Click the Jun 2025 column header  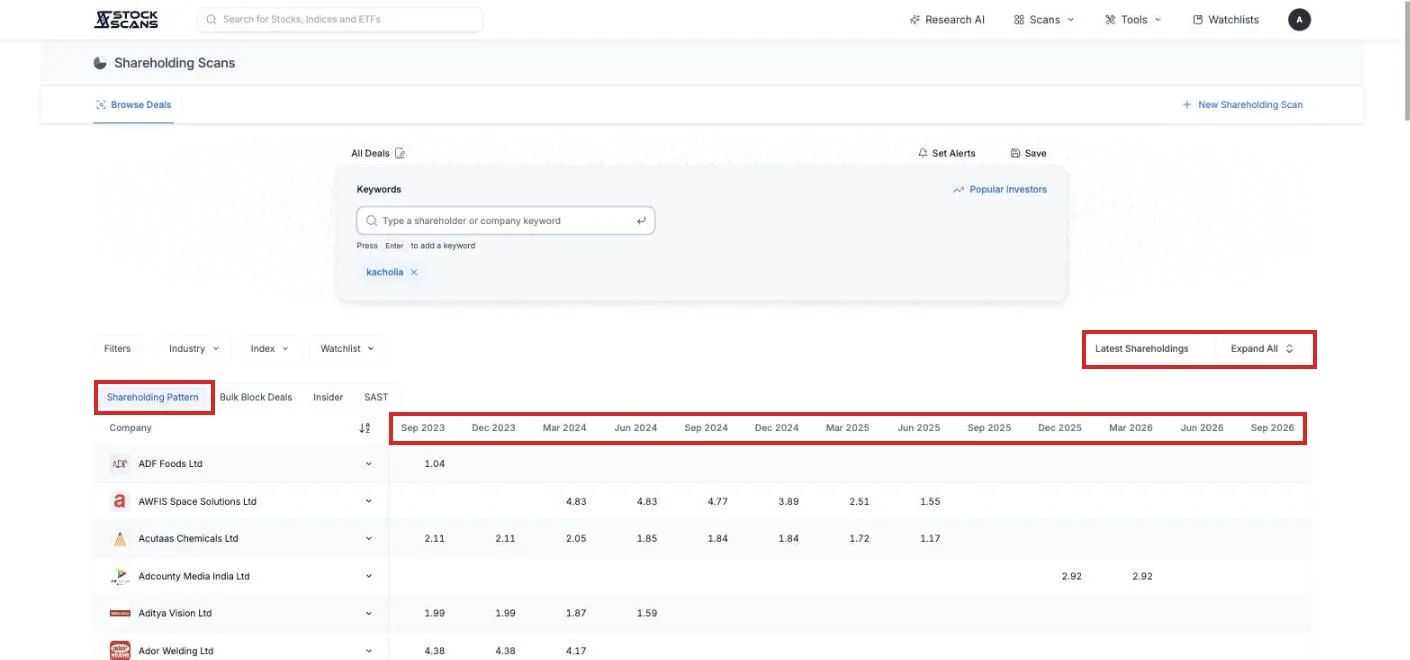tap(919, 428)
